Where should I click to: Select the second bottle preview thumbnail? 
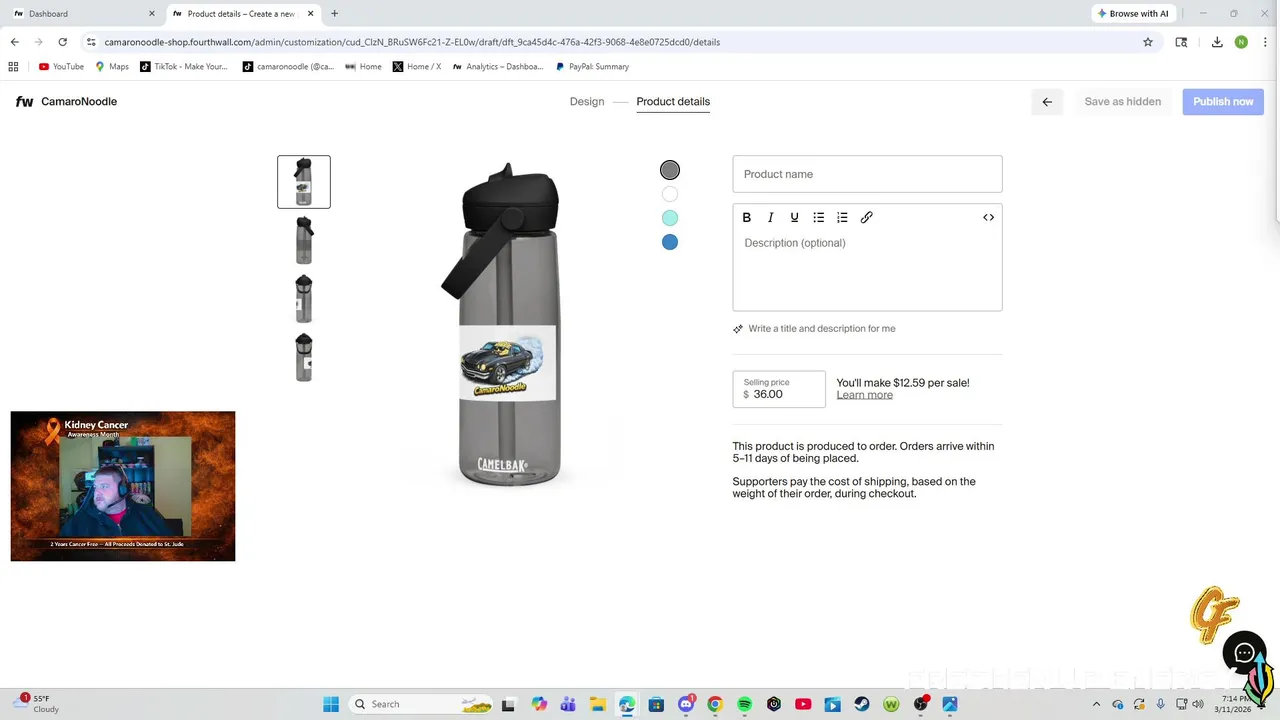click(304, 240)
